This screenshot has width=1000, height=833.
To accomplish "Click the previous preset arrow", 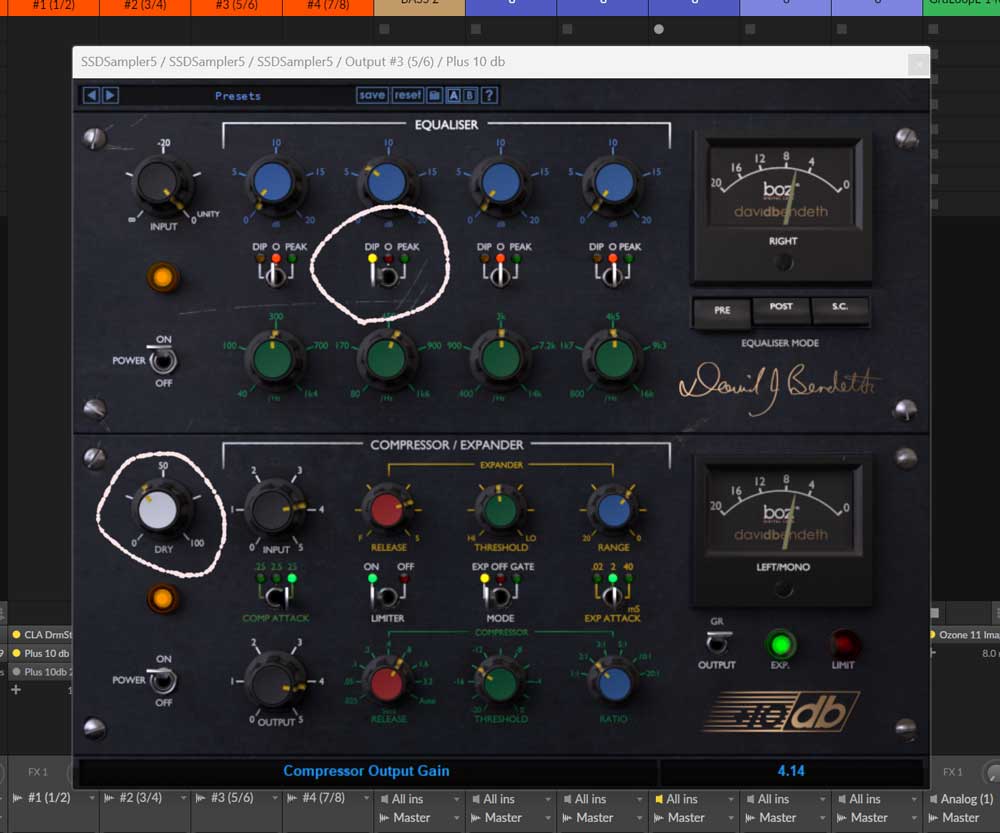I will [92, 96].
